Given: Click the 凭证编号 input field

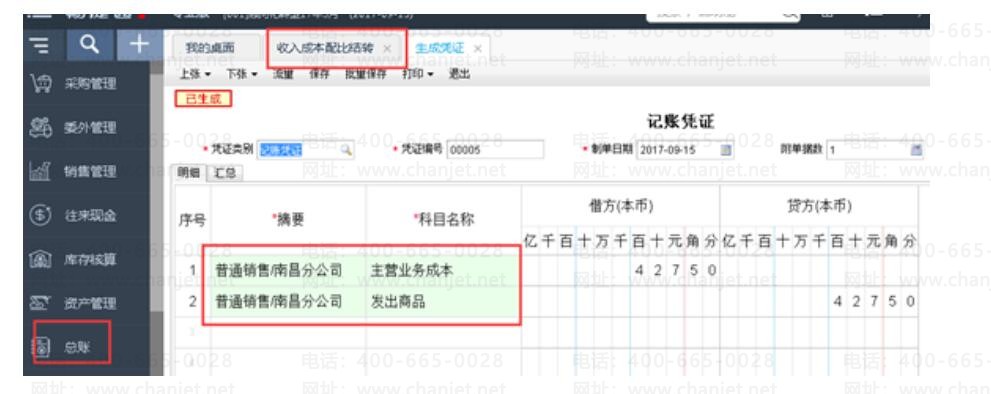Looking at the screenshot, I should point(495,150).
